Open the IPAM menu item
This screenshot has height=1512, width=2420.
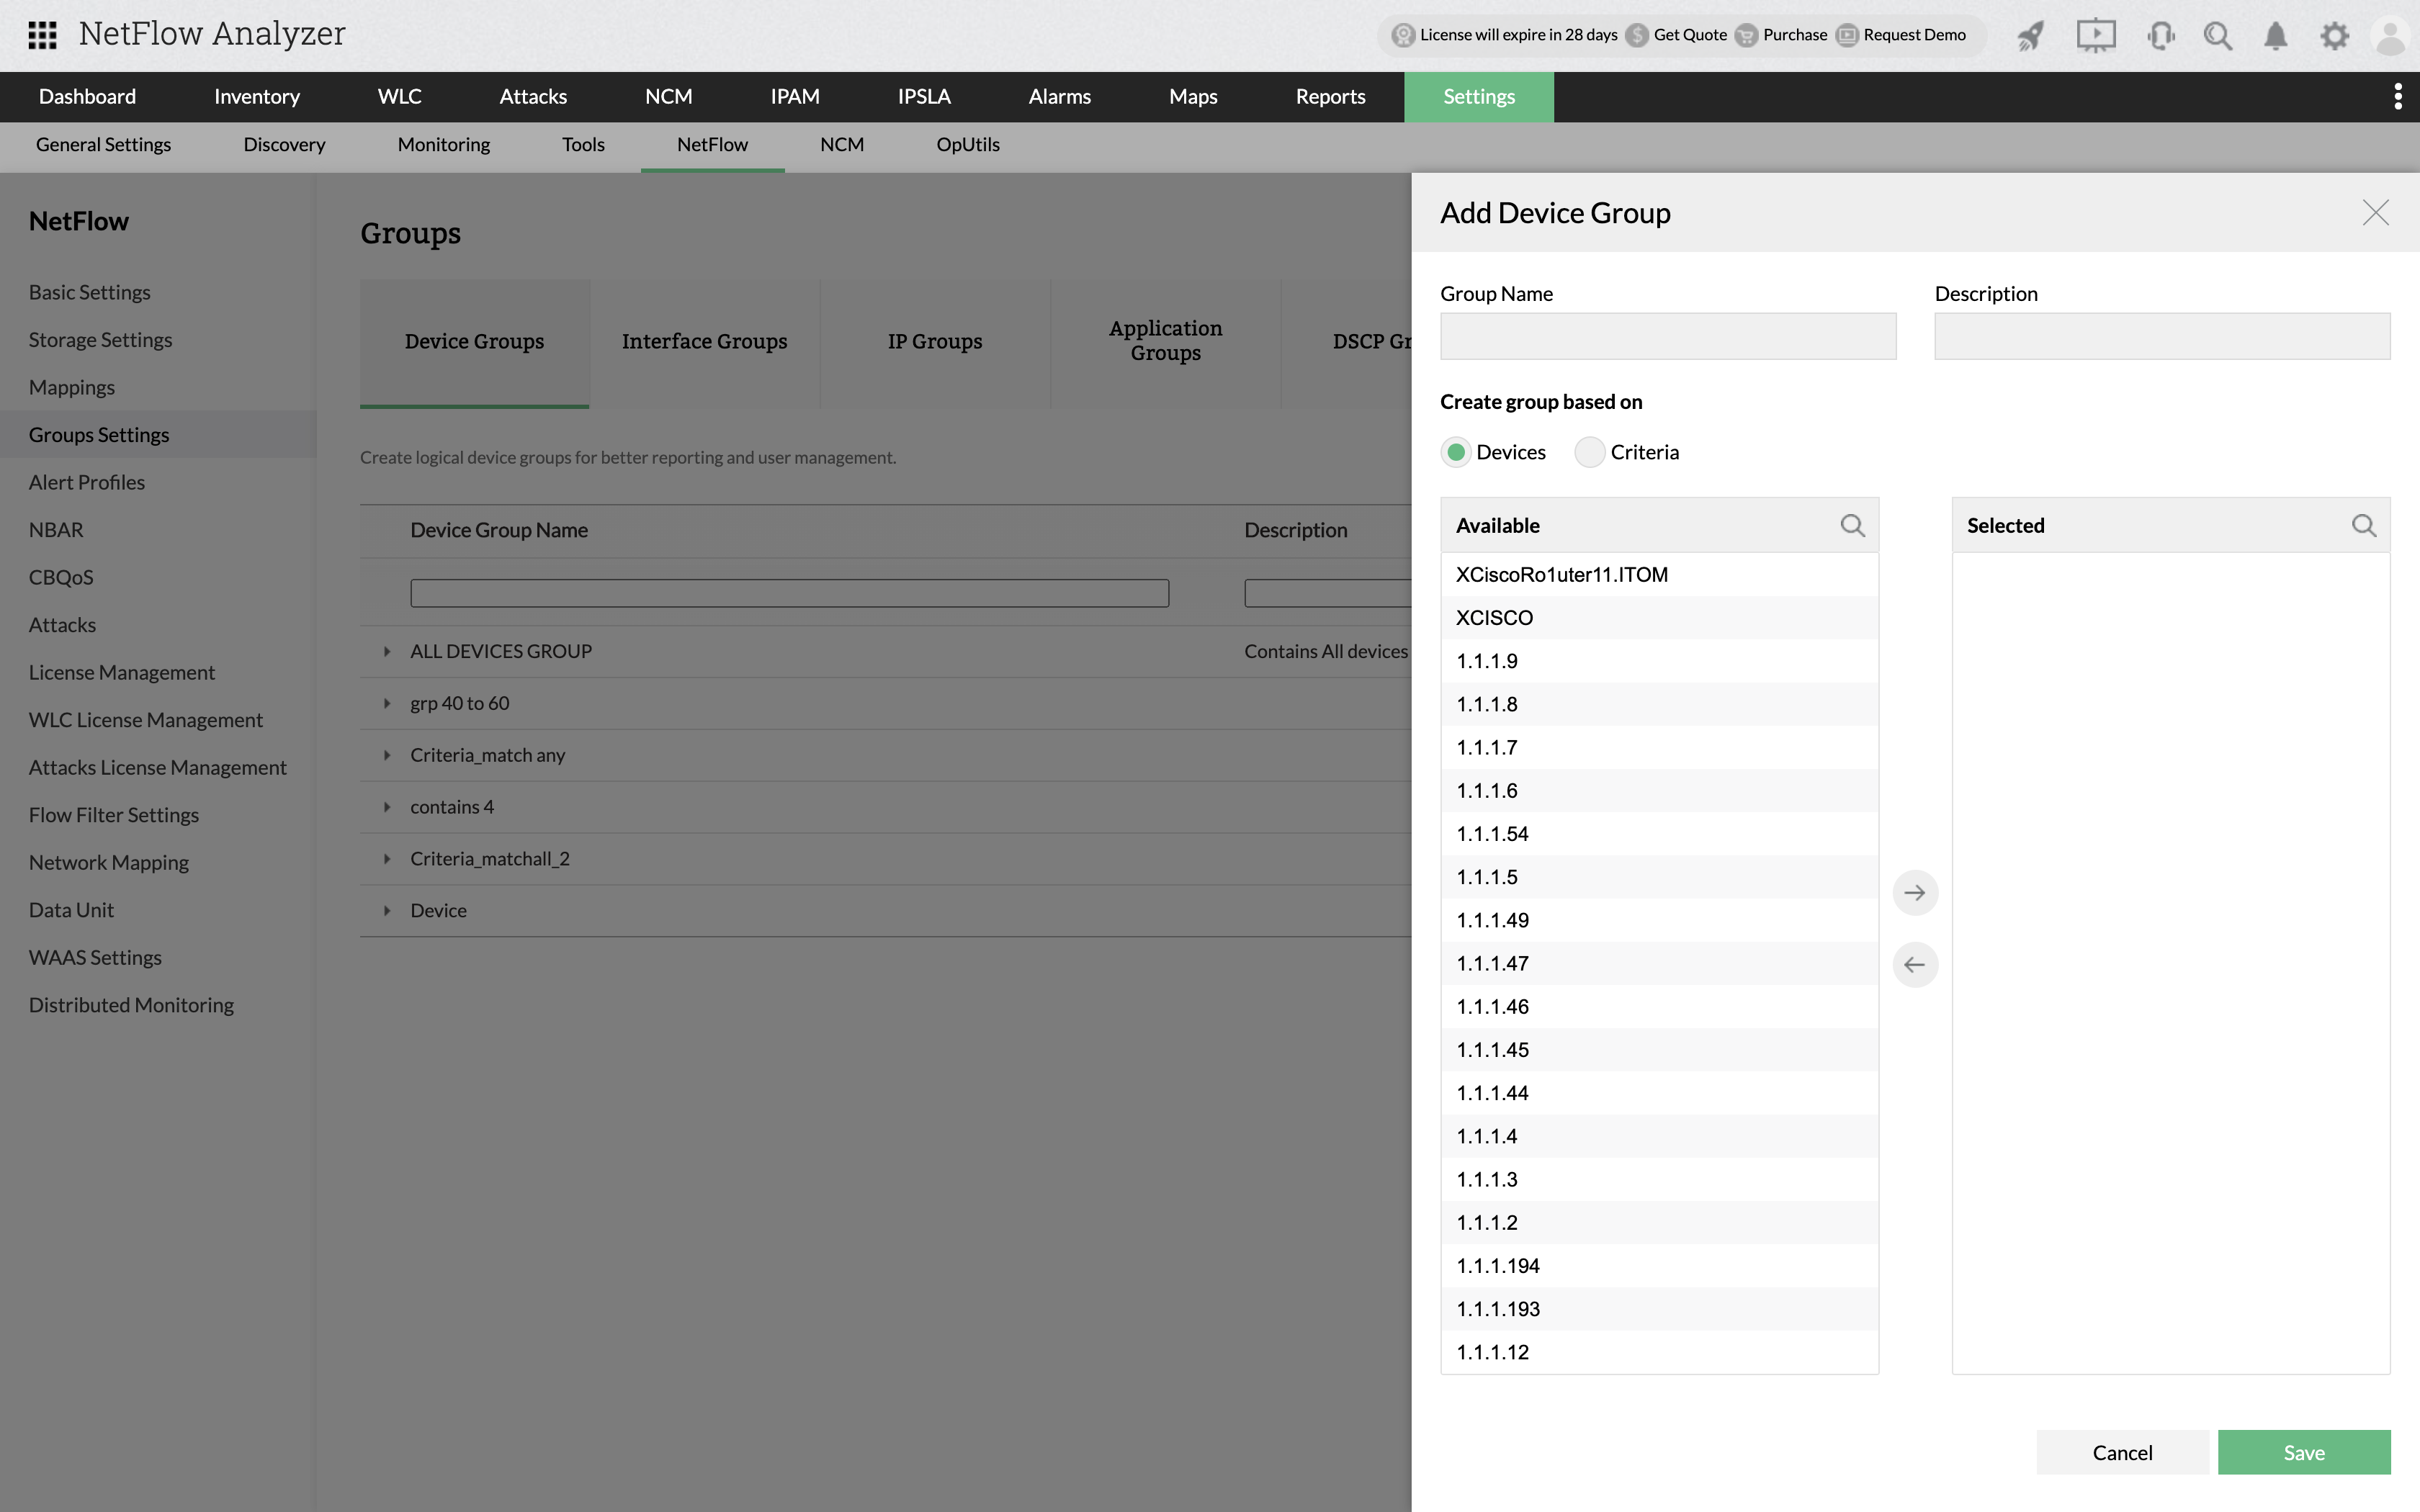click(x=794, y=96)
